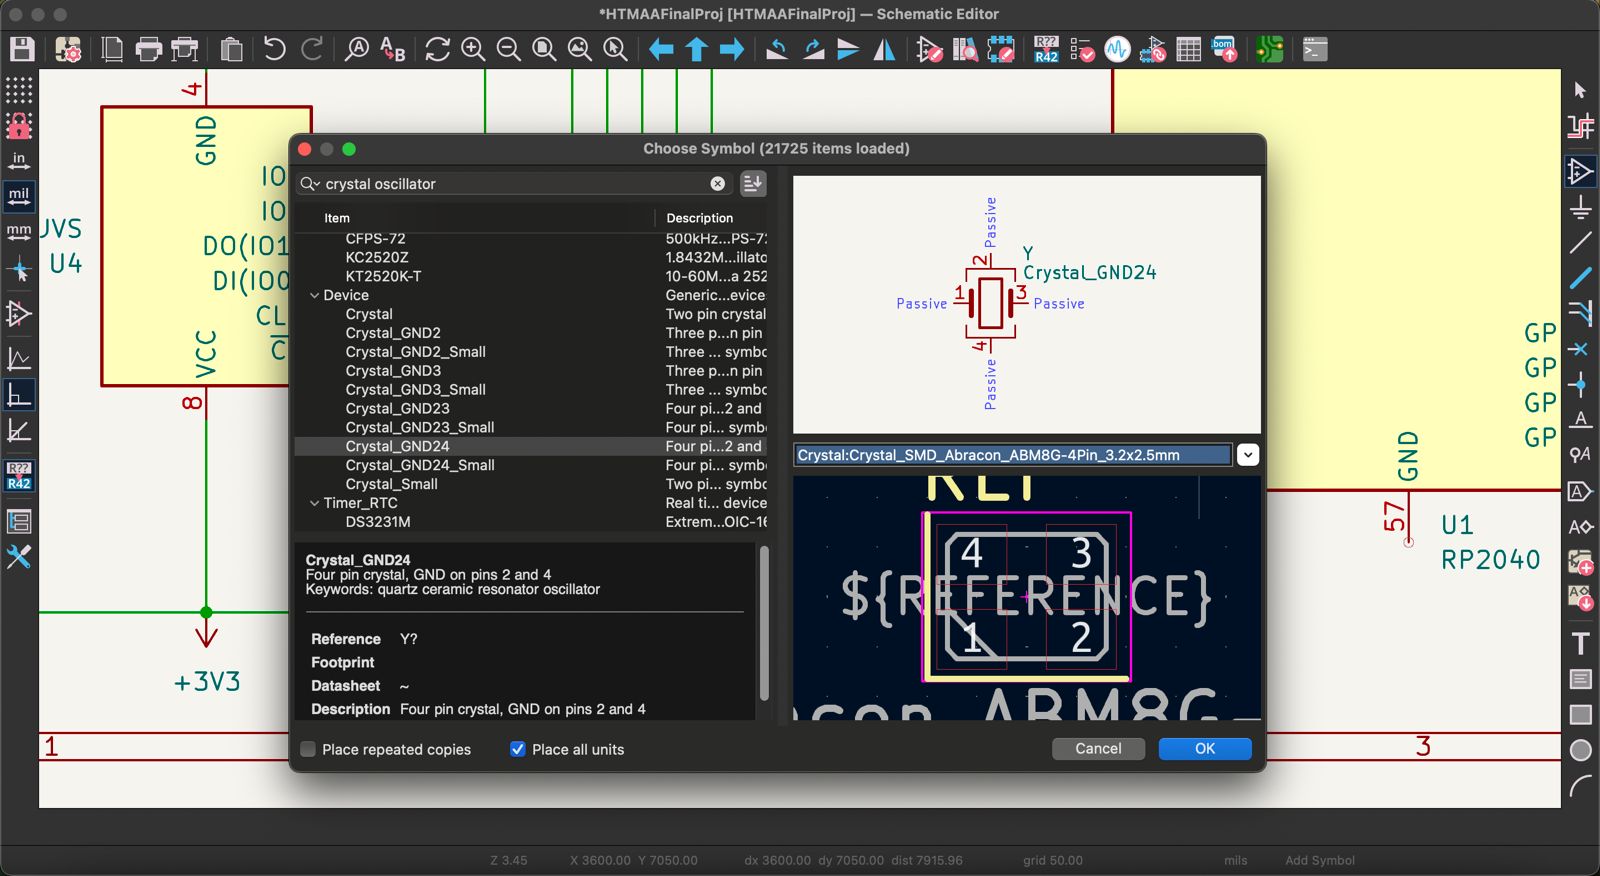This screenshot has width=1600, height=876.
Task: Select Crystal_GND24_Small from the list
Action: click(x=420, y=465)
